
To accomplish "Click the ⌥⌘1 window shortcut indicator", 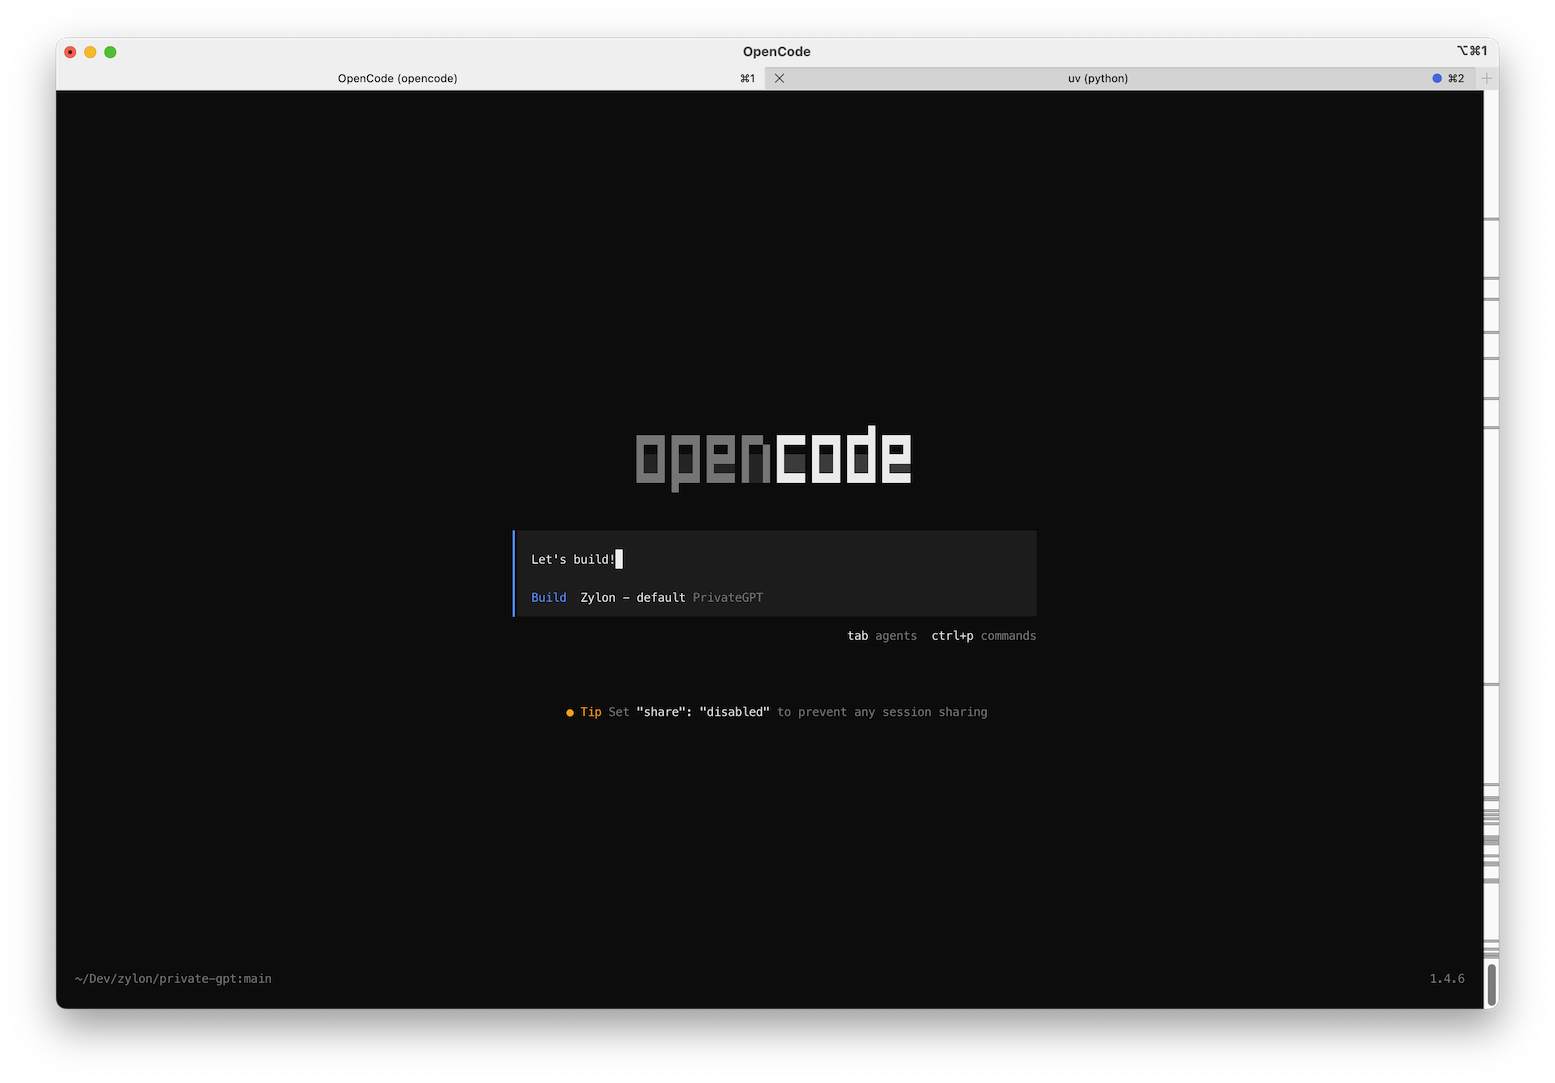I will [1472, 51].
